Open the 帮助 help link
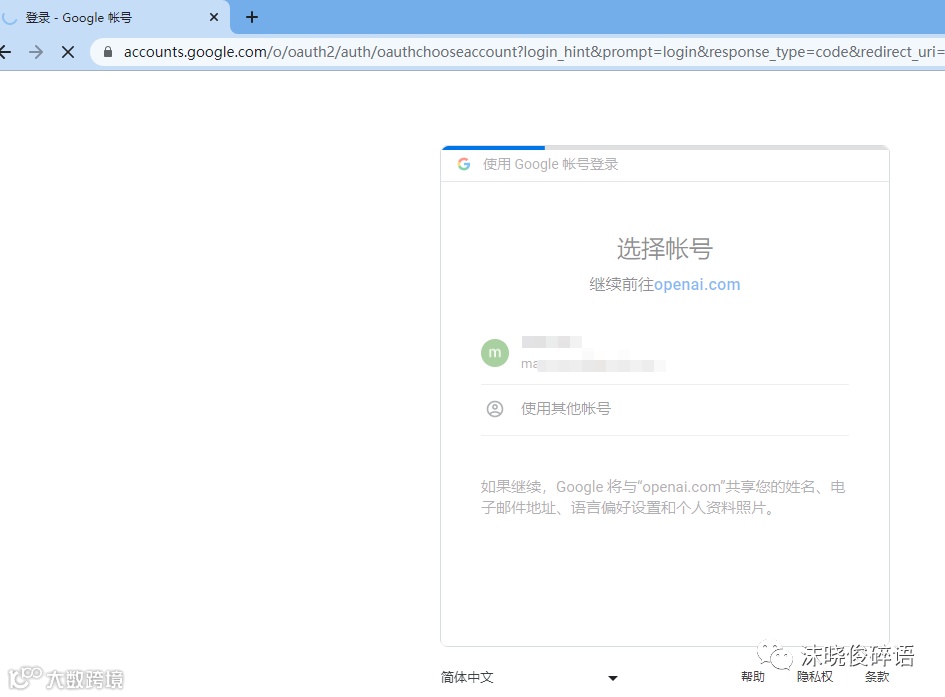Image resolution: width=945 pixels, height=697 pixels. coord(753,677)
